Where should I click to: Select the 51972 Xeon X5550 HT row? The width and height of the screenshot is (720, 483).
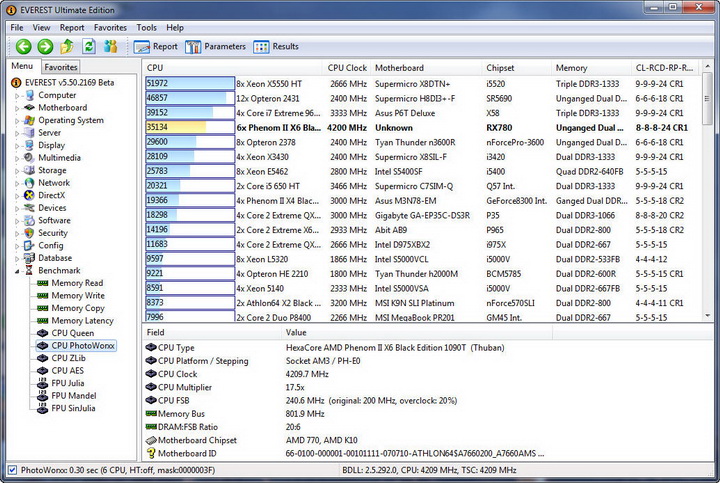pos(422,84)
